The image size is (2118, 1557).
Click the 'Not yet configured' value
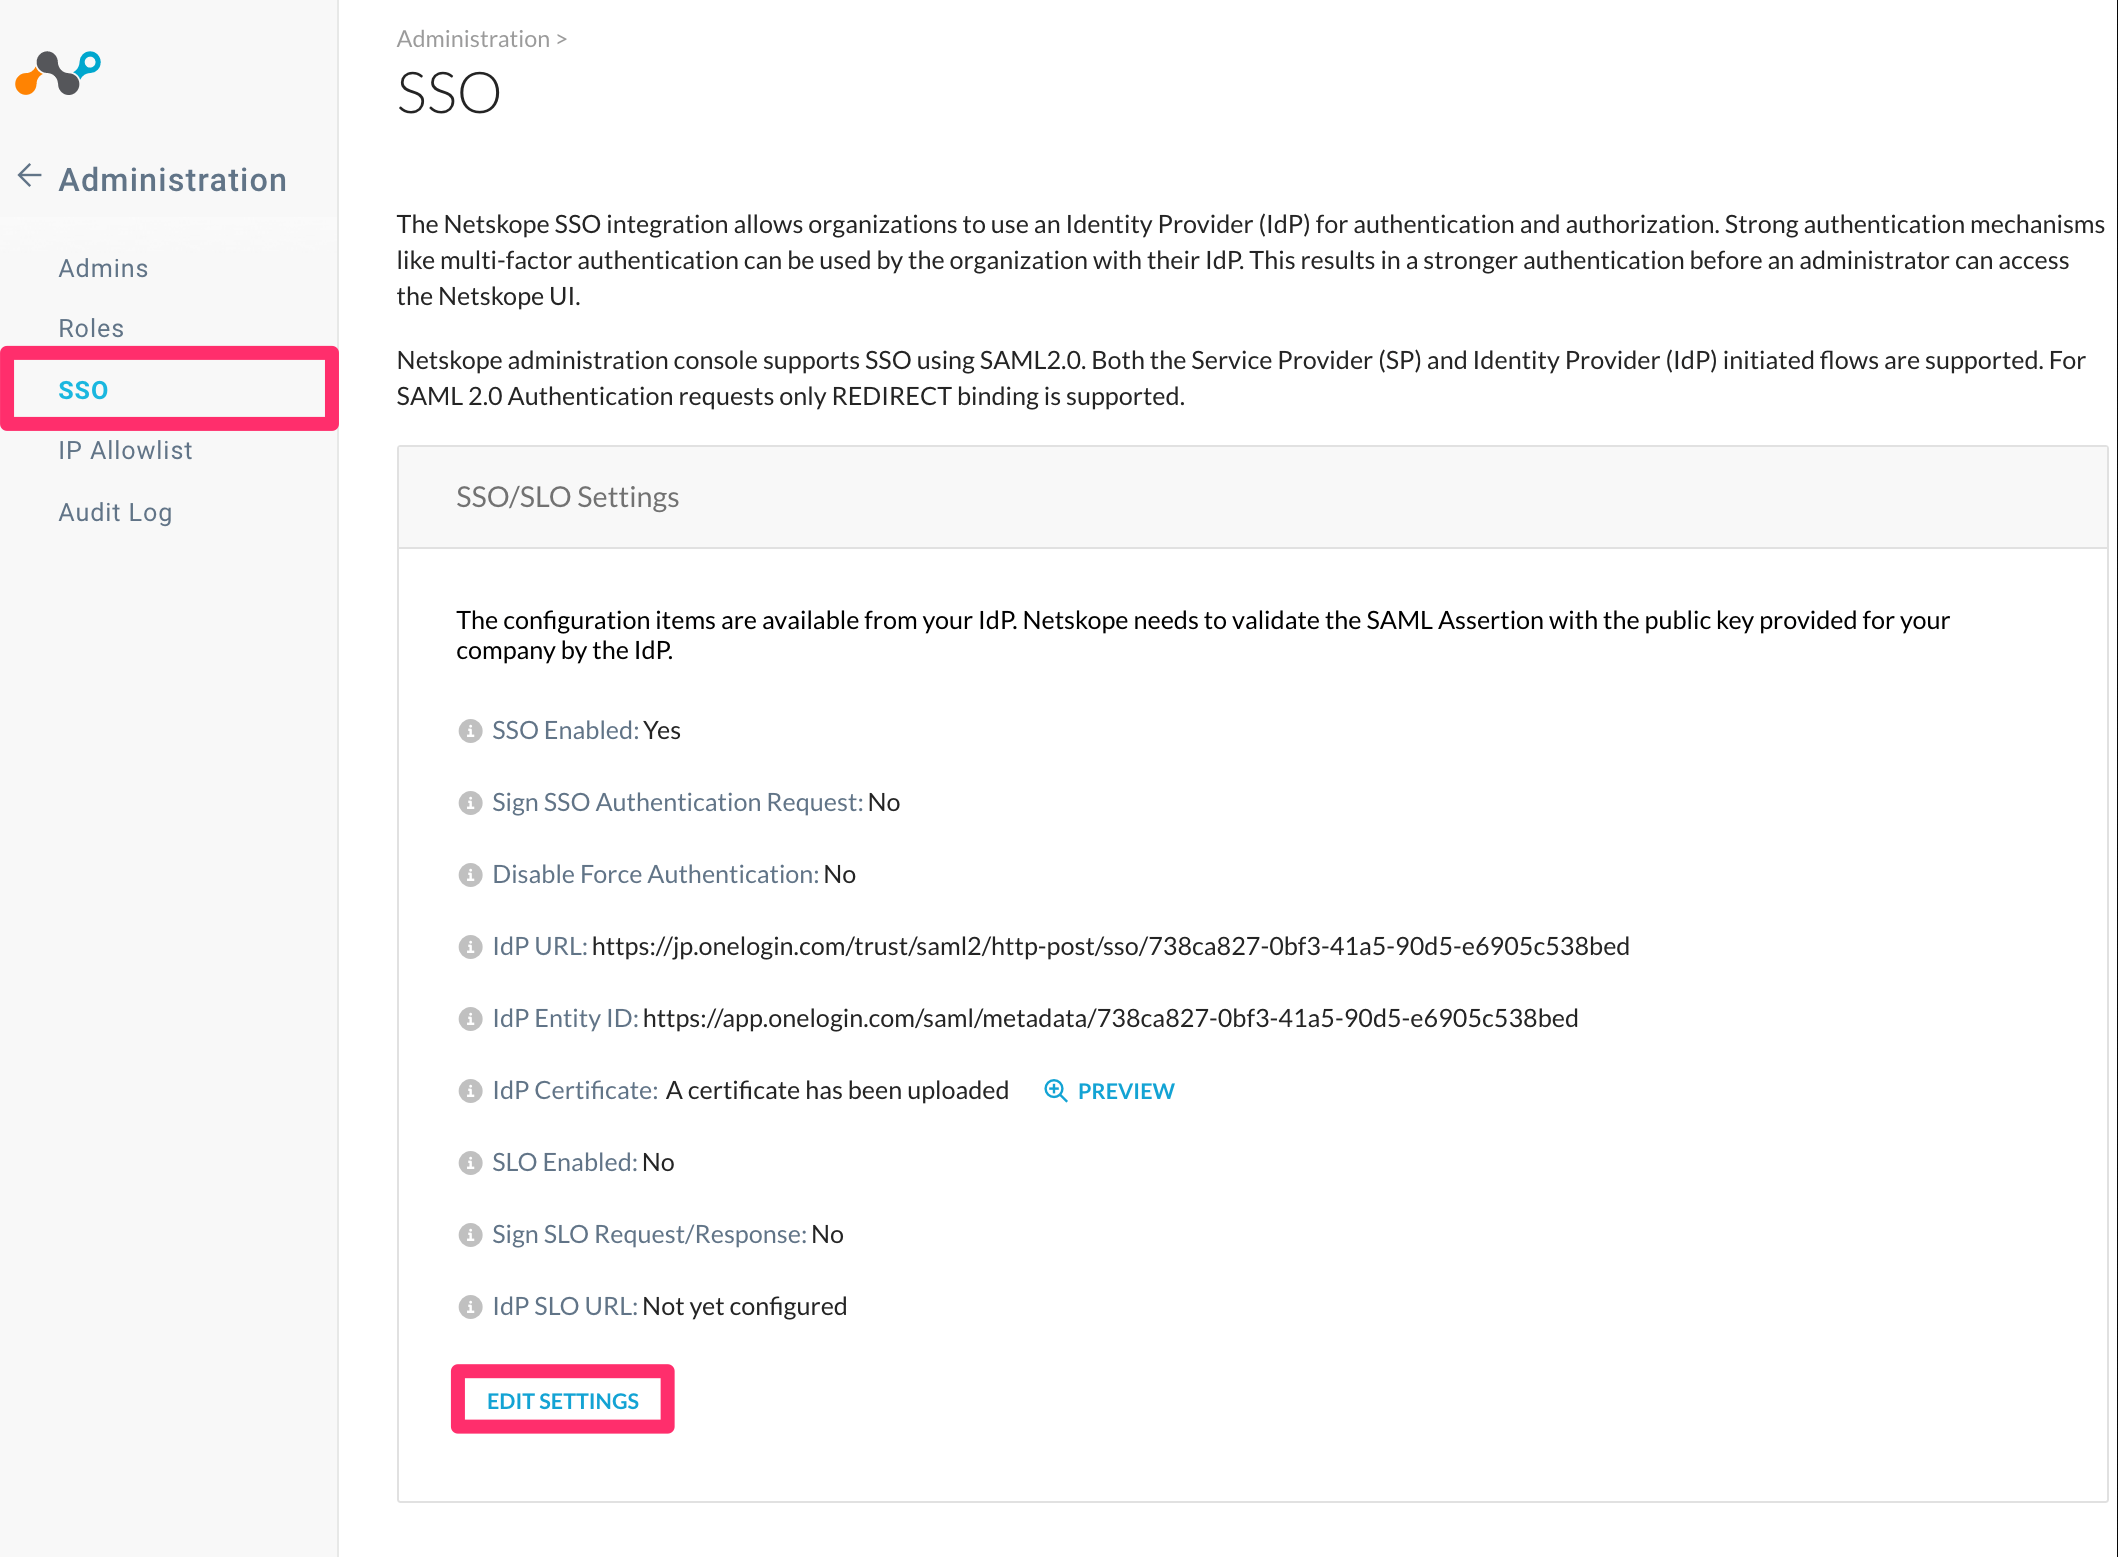pos(744,1306)
